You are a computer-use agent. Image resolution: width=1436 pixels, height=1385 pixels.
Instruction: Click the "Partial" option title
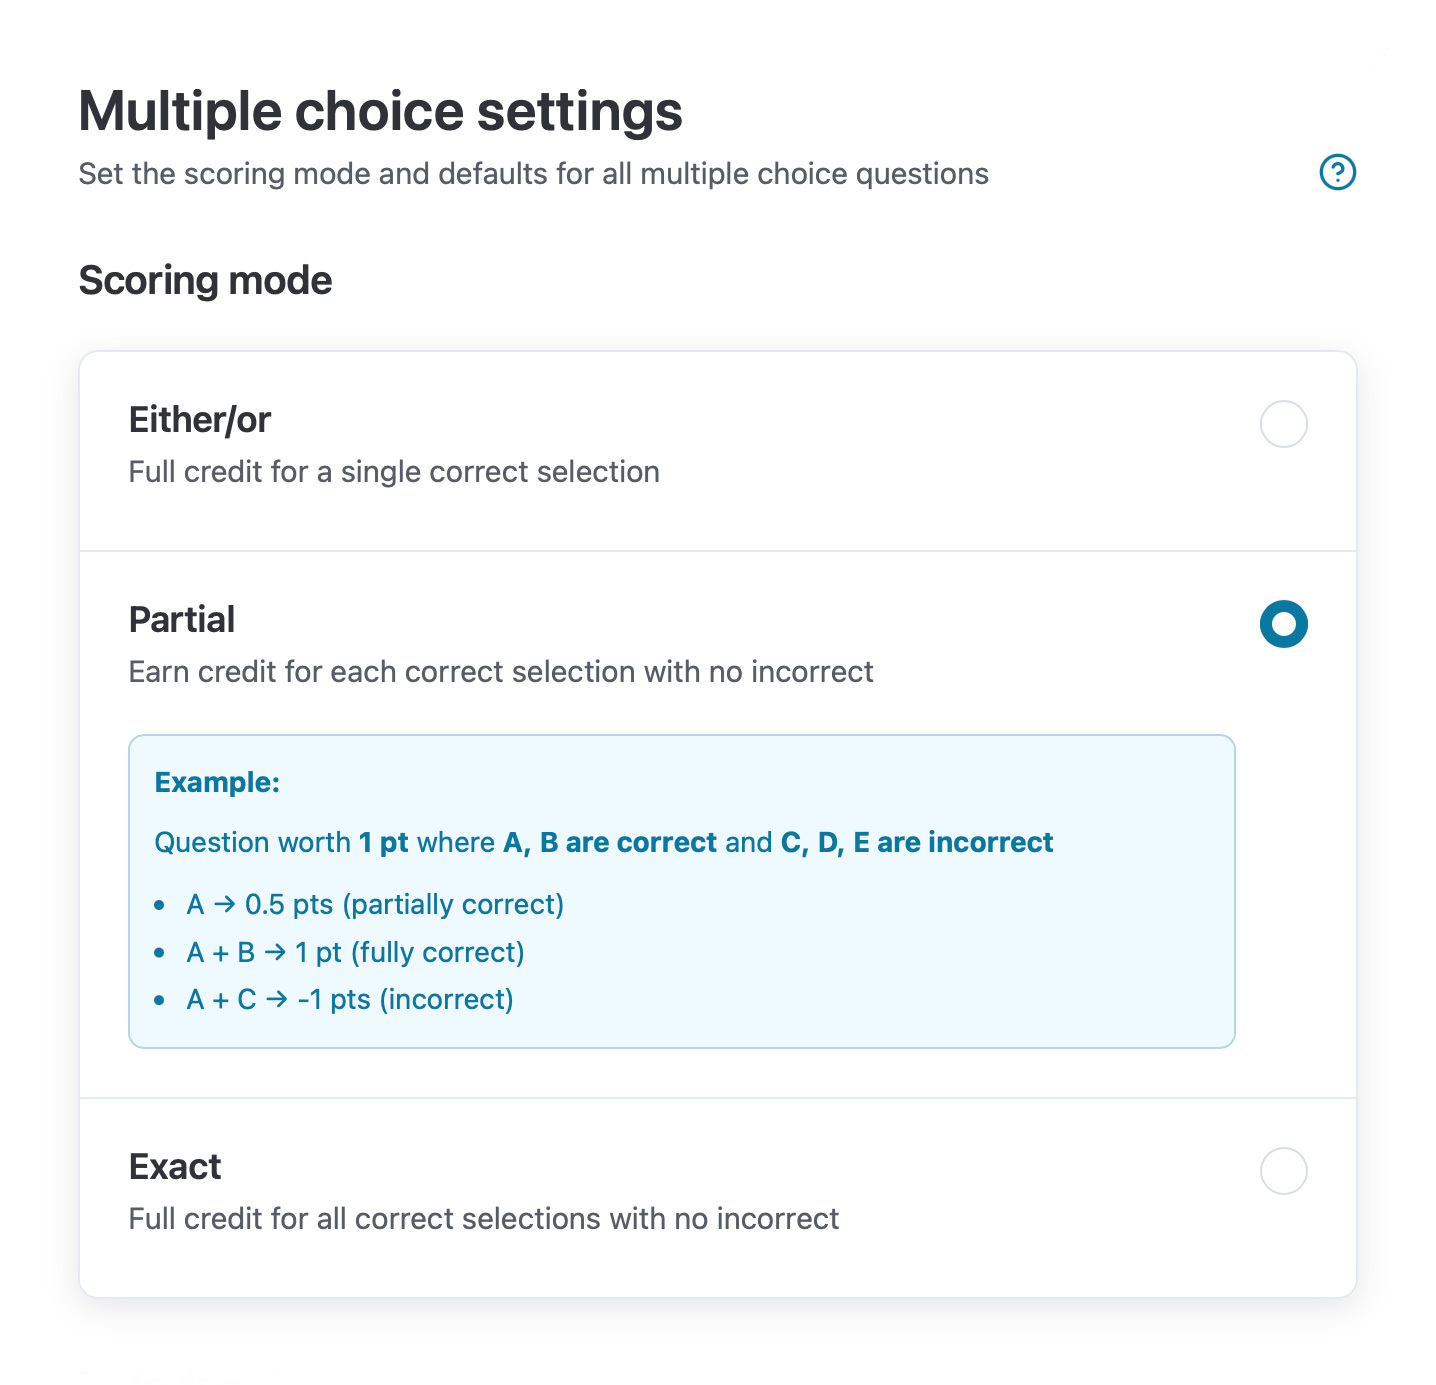(182, 620)
